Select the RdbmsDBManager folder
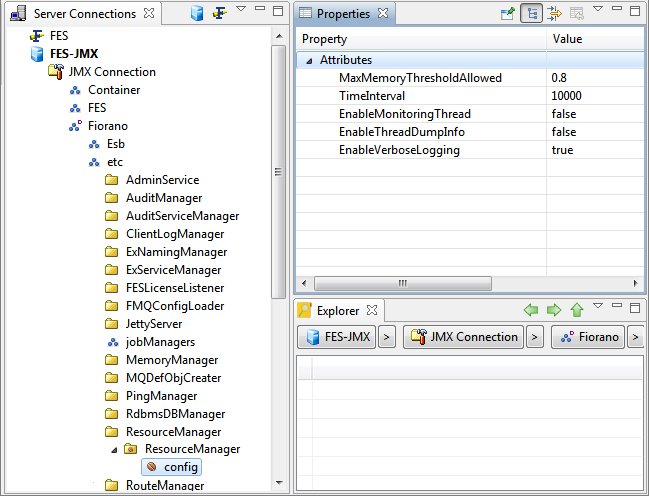Screen dimensions: 649x496 tap(175, 414)
